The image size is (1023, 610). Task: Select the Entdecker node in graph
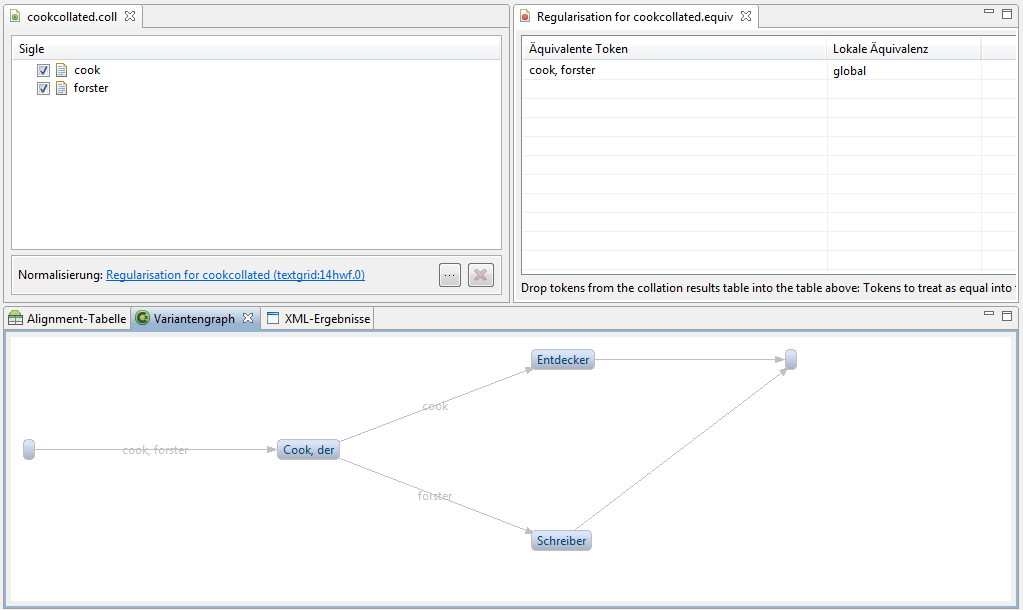[563, 359]
